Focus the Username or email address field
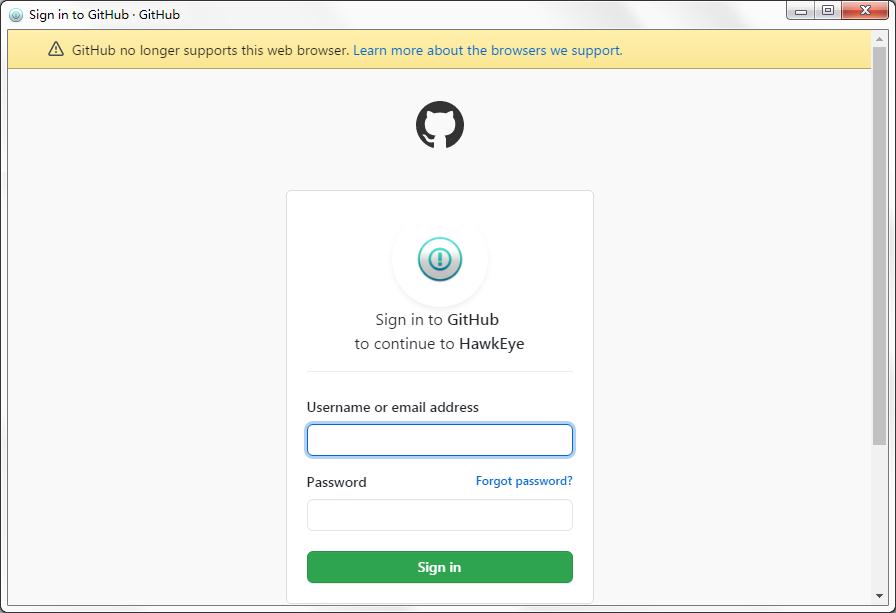This screenshot has width=896, height=613. point(440,440)
